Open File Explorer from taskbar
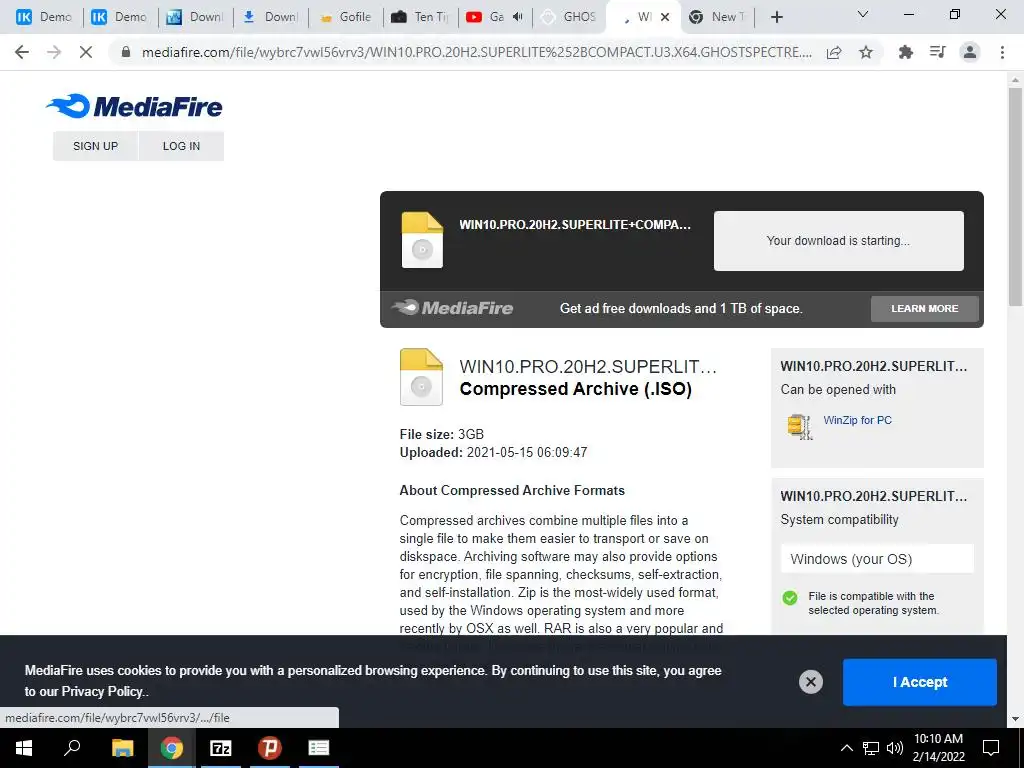This screenshot has width=1024, height=768. pos(122,748)
